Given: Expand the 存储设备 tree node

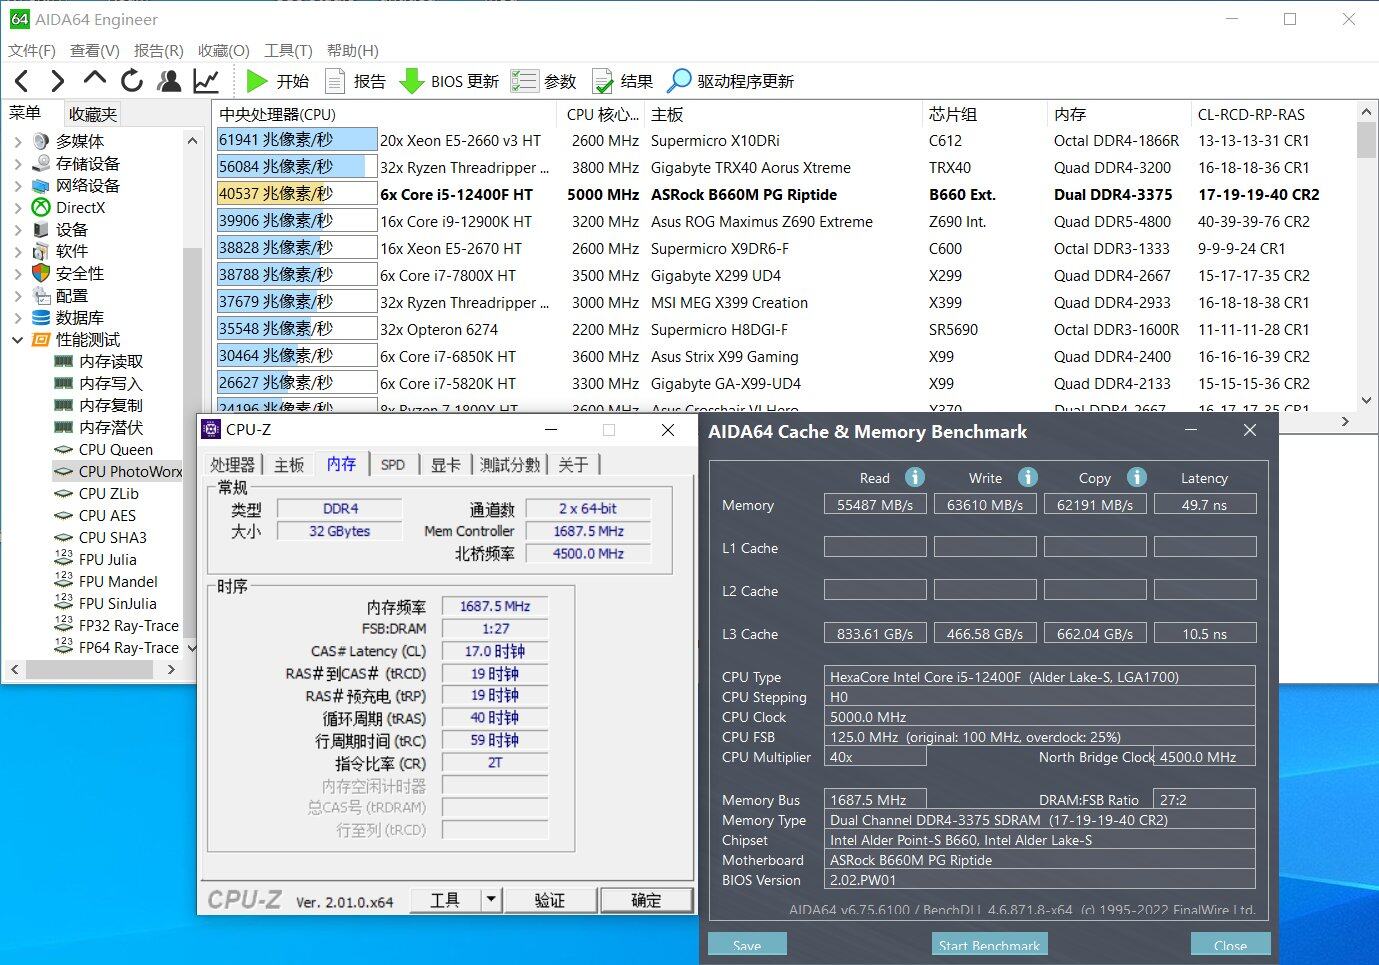Looking at the screenshot, I should [18, 164].
